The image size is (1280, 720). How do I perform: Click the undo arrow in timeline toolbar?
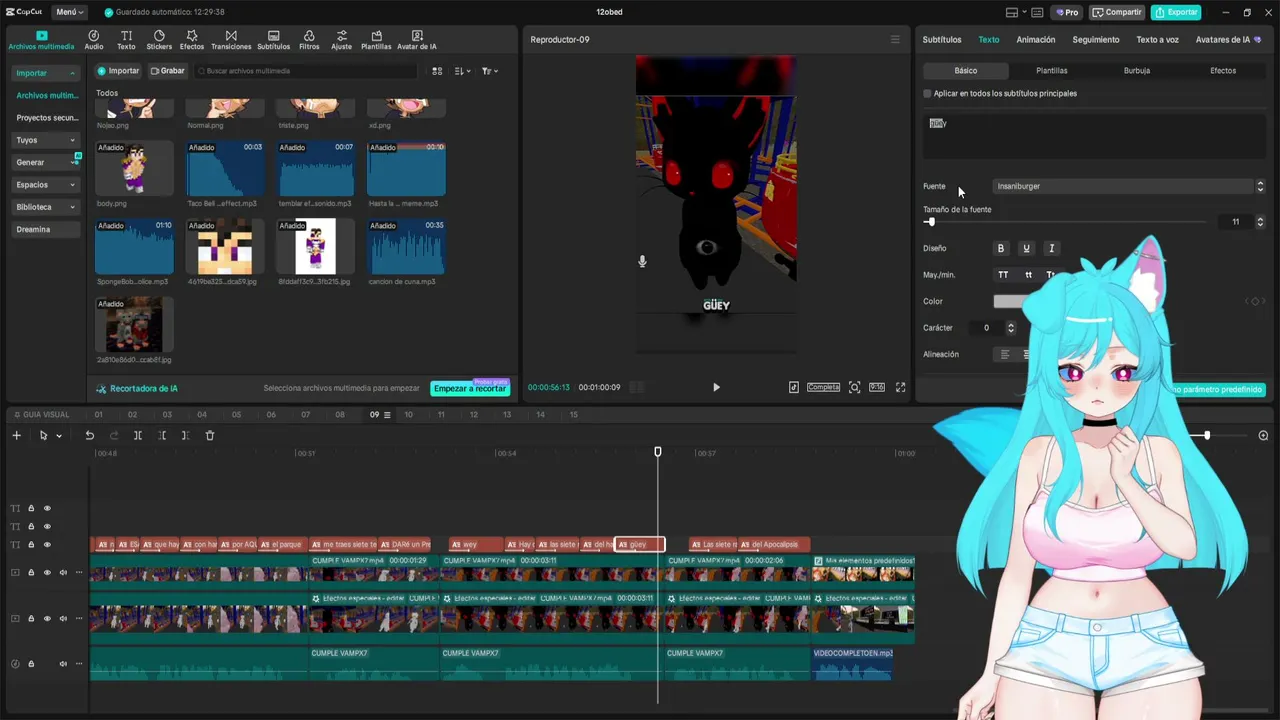pos(89,435)
